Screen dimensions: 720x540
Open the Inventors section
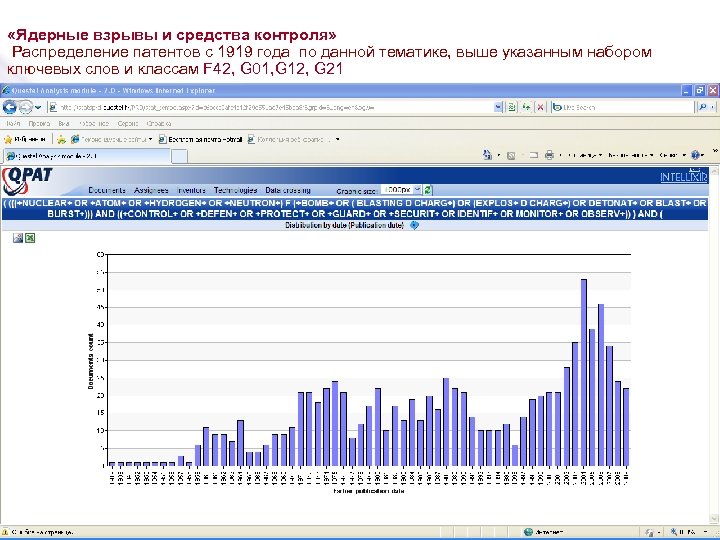click(x=191, y=190)
